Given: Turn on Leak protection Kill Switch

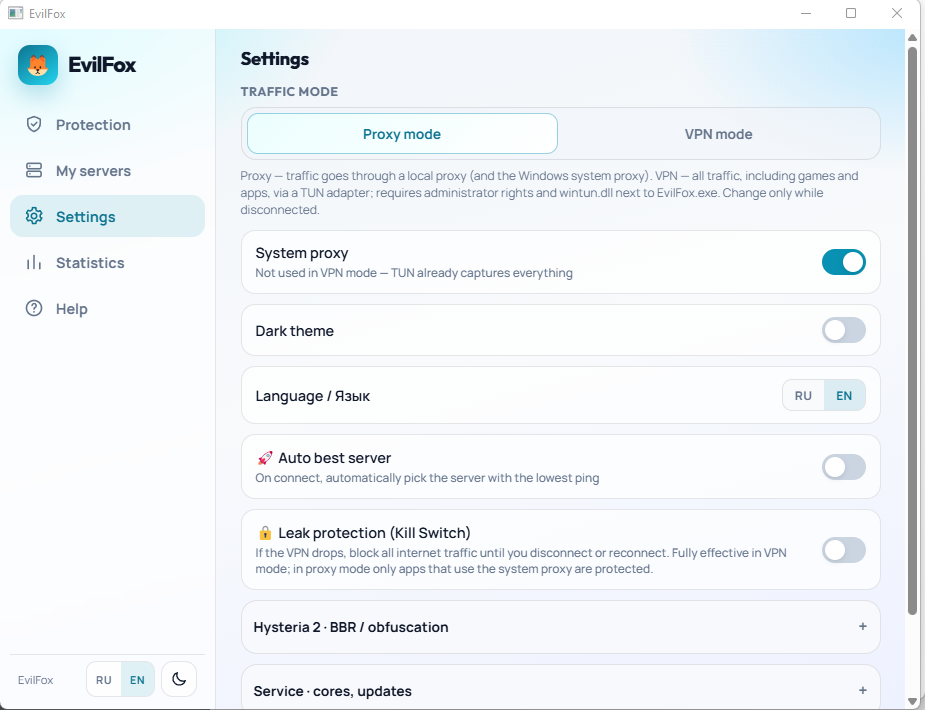Looking at the screenshot, I should (x=844, y=550).
